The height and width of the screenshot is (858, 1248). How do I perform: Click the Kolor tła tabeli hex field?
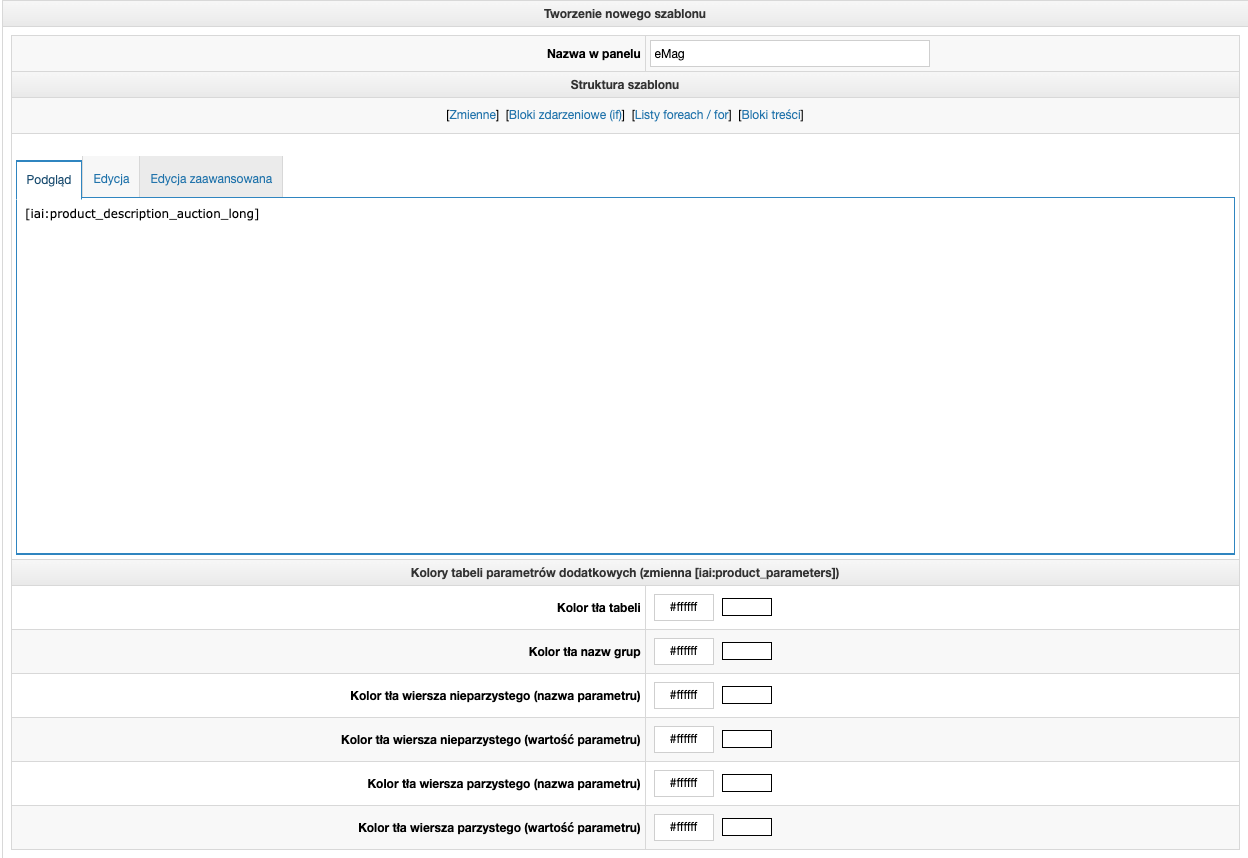tap(684, 607)
